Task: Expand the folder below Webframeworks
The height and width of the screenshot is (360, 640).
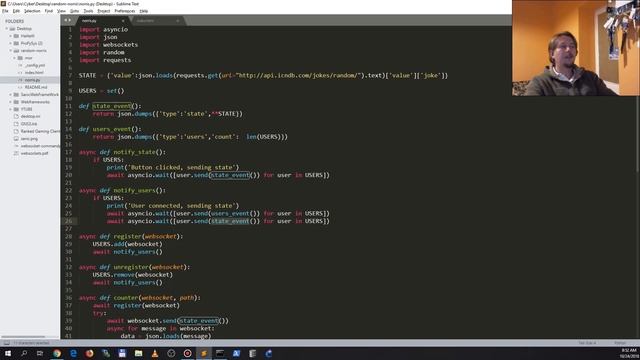Action: [x=11, y=109]
